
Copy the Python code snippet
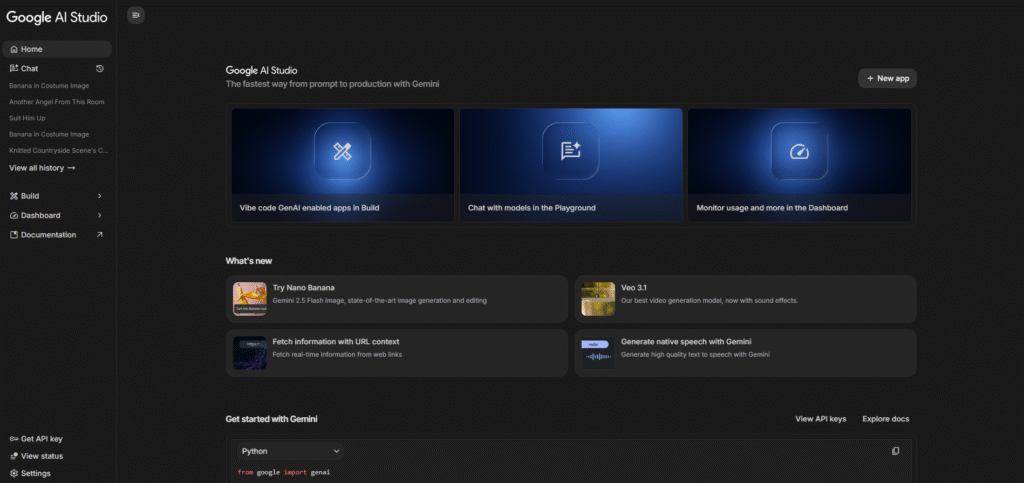click(895, 451)
